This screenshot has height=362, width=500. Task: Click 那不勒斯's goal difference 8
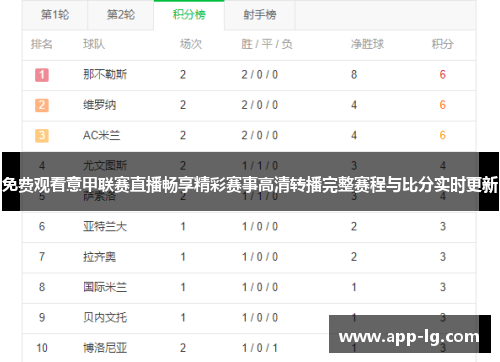pyautogui.click(x=354, y=75)
